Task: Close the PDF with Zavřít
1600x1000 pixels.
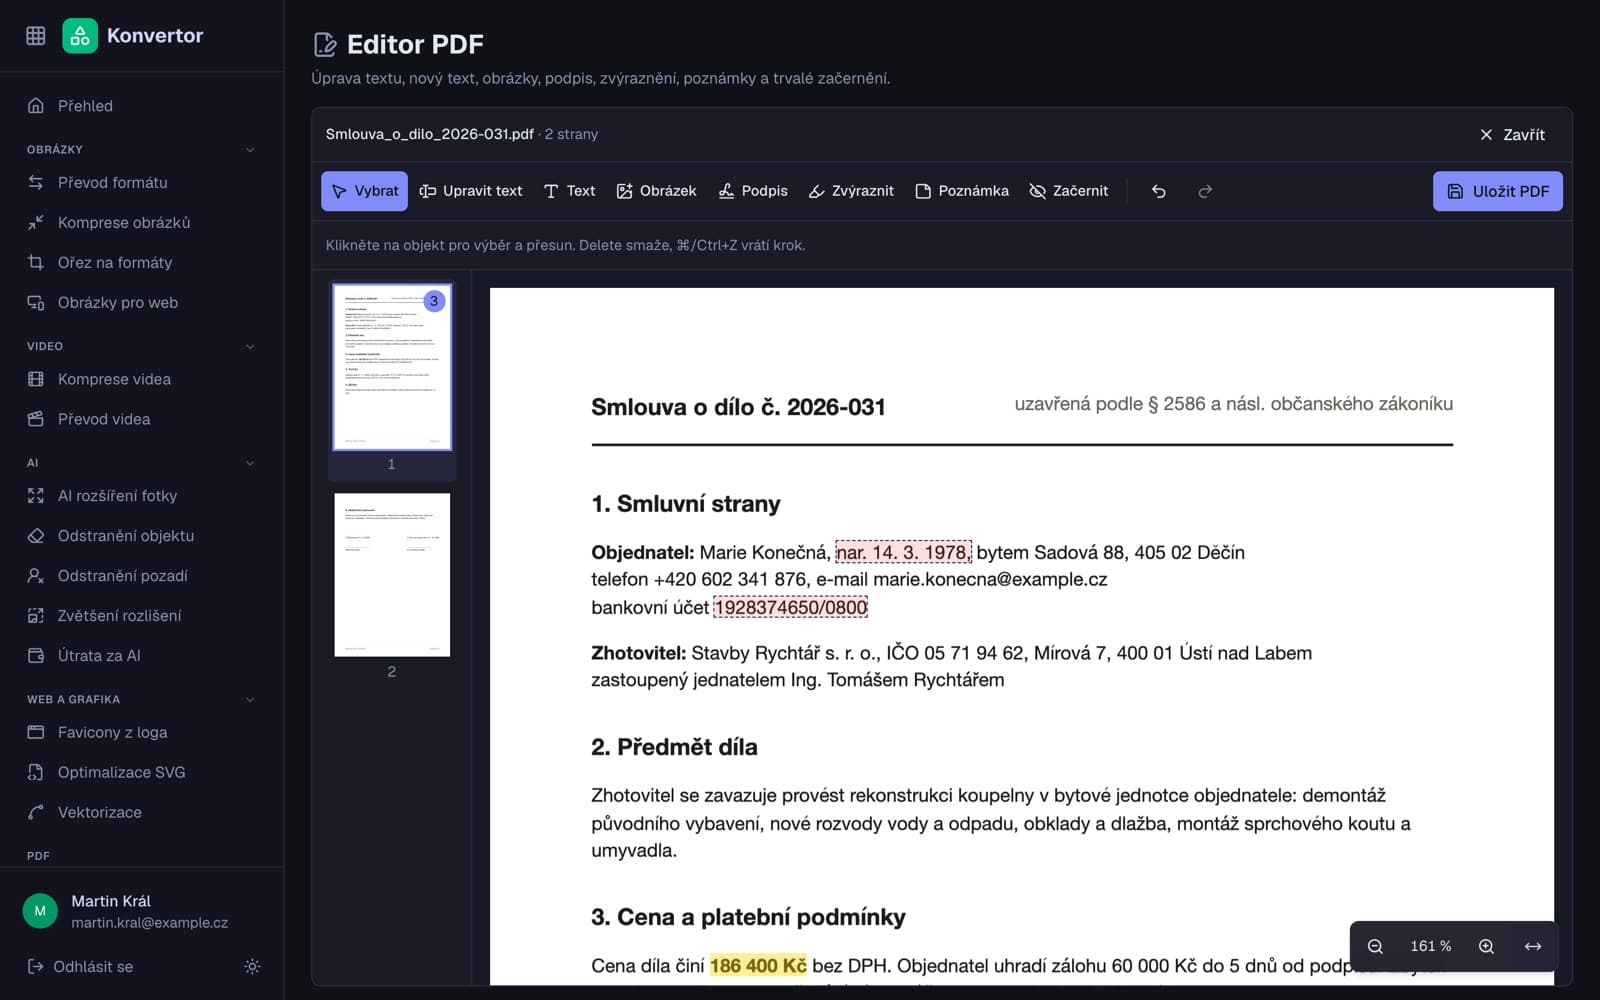Action: (1512, 135)
